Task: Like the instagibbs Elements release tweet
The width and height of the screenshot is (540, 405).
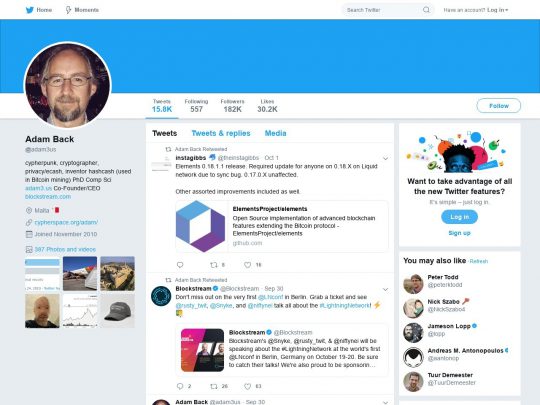Action: click(247, 265)
